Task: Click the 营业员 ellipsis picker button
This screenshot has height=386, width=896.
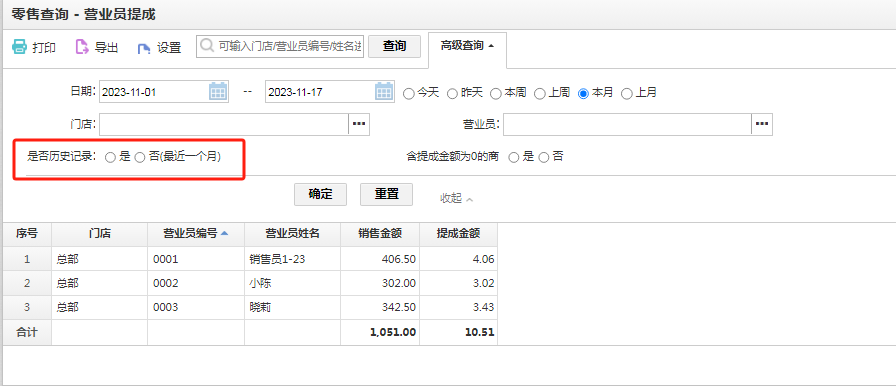Action: pyautogui.click(x=762, y=124)
